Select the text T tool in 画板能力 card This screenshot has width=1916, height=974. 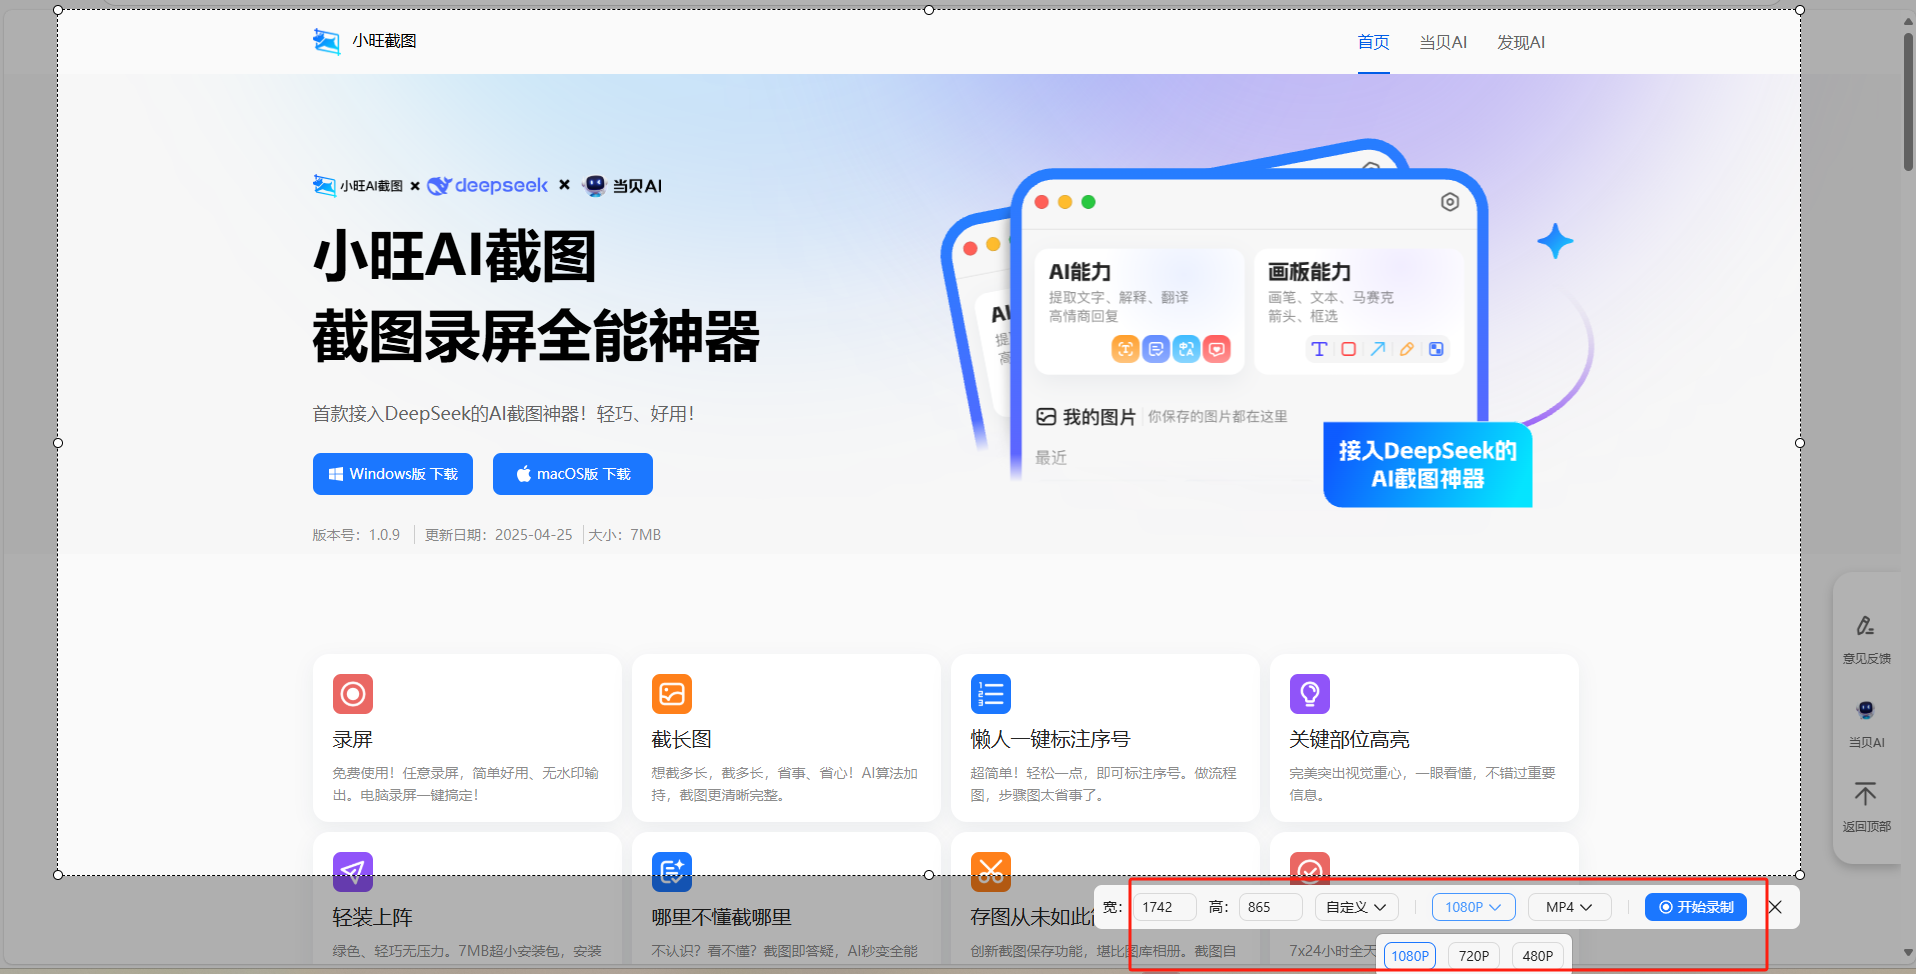click(x=1320, y=349)
